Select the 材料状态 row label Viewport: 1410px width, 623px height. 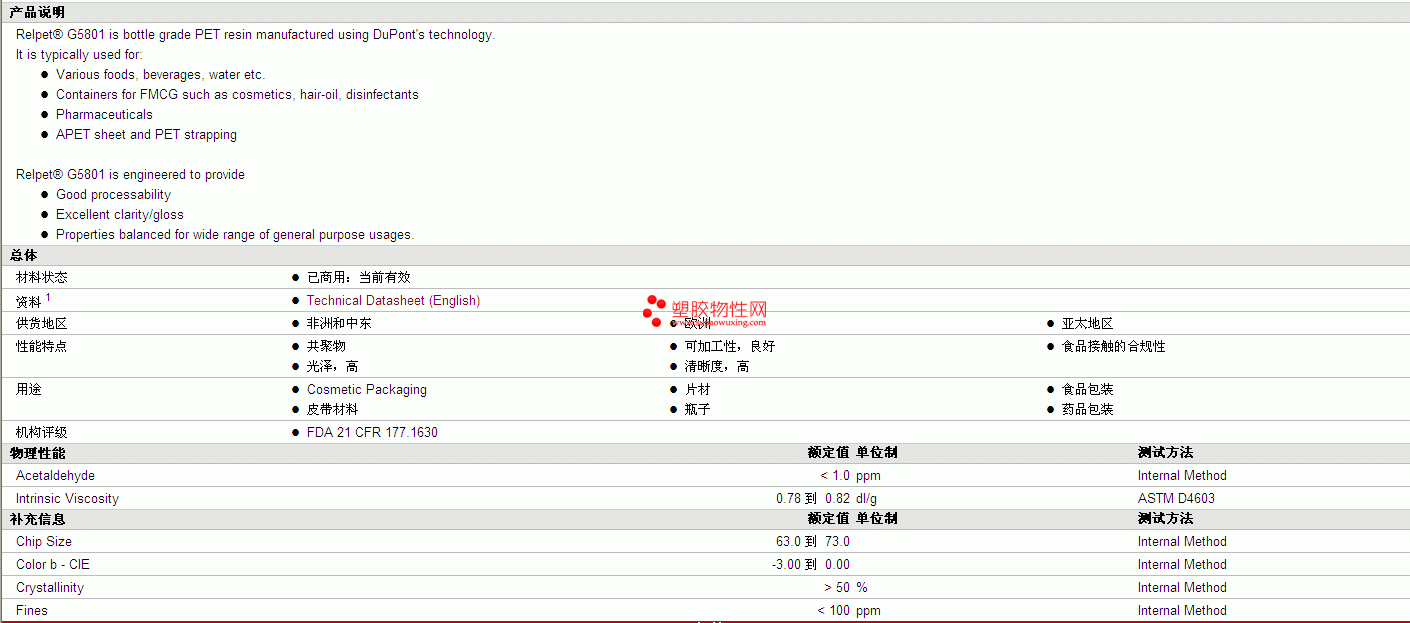pyautogui.click(x=42, y=278)
